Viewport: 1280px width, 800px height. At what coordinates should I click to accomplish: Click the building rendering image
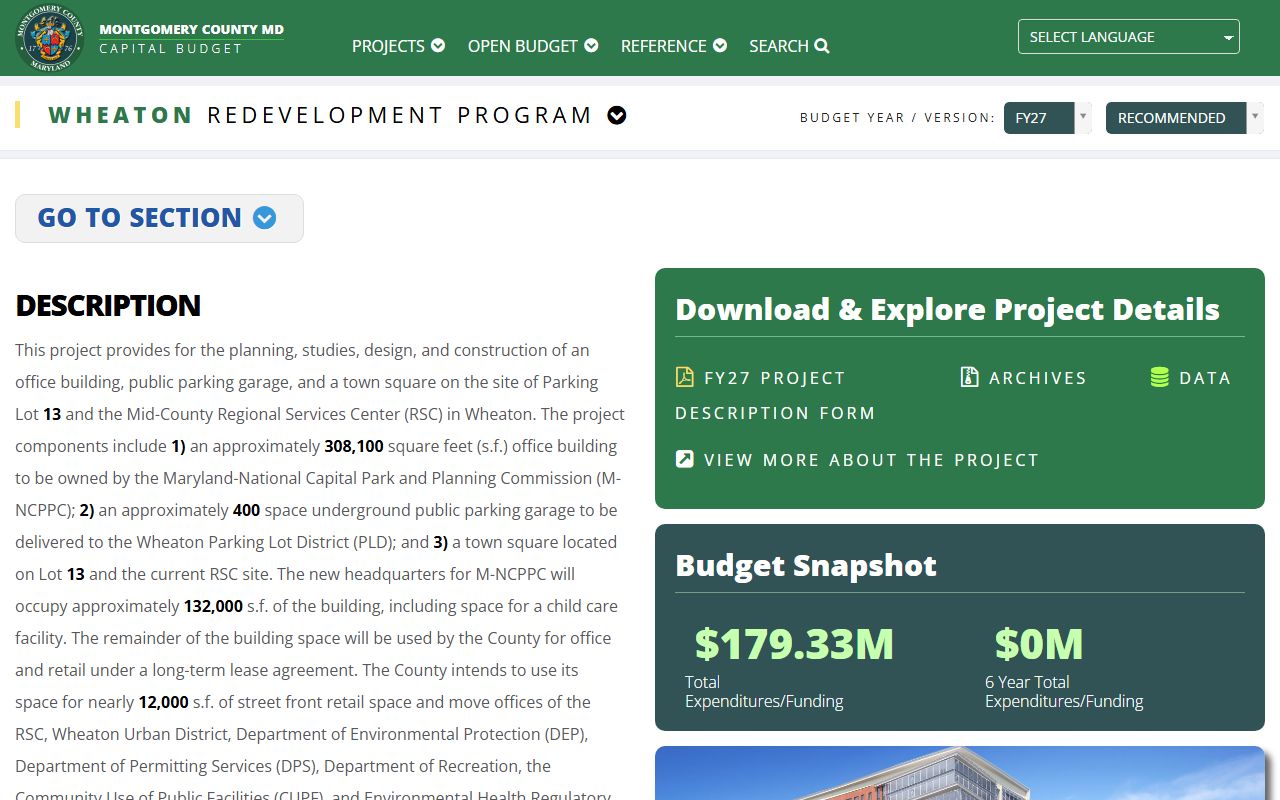coord(960,773)
